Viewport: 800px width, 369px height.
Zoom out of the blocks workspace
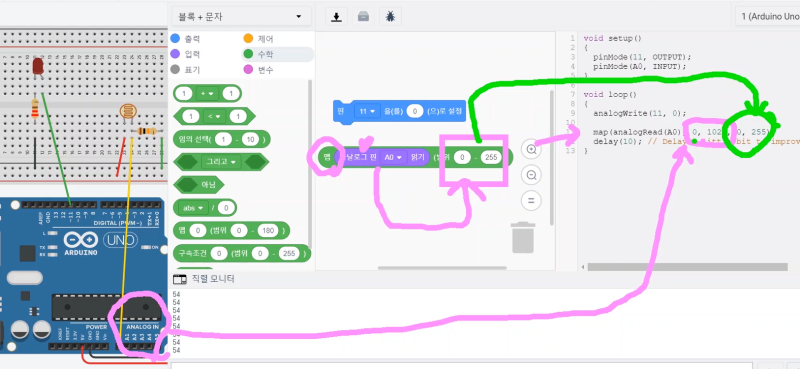click(531, 175)
